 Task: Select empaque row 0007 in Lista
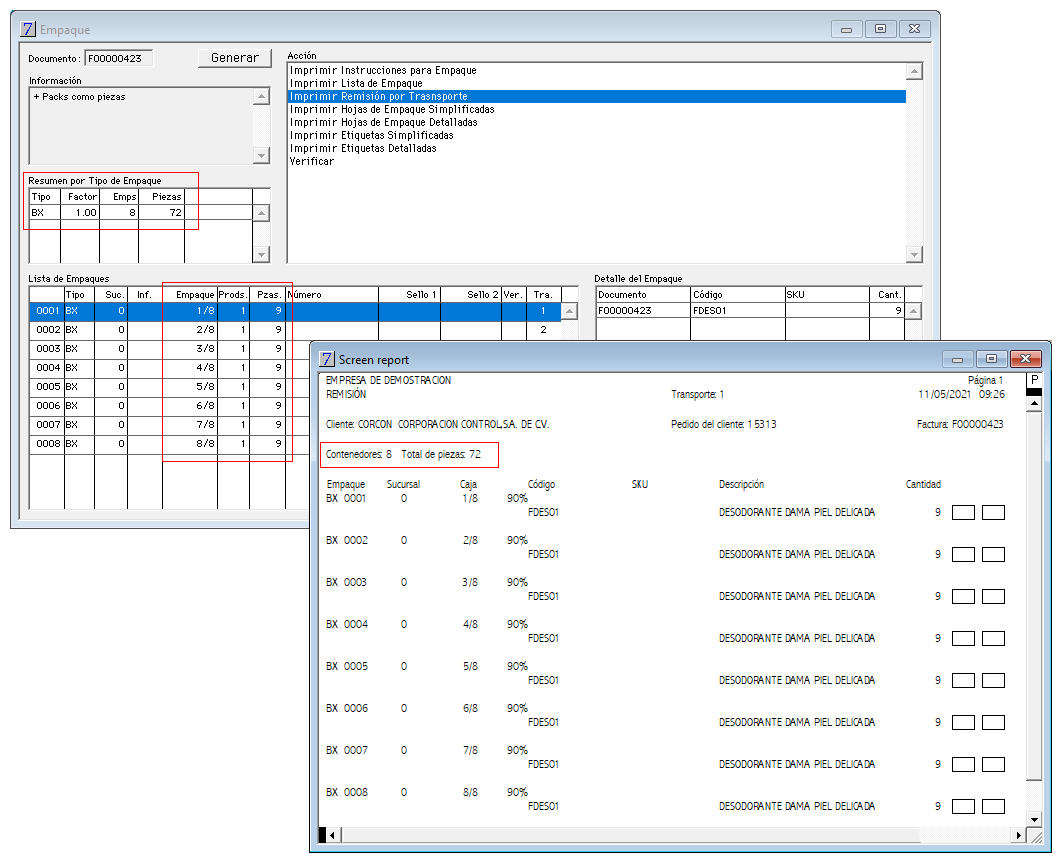pos(169,425)
